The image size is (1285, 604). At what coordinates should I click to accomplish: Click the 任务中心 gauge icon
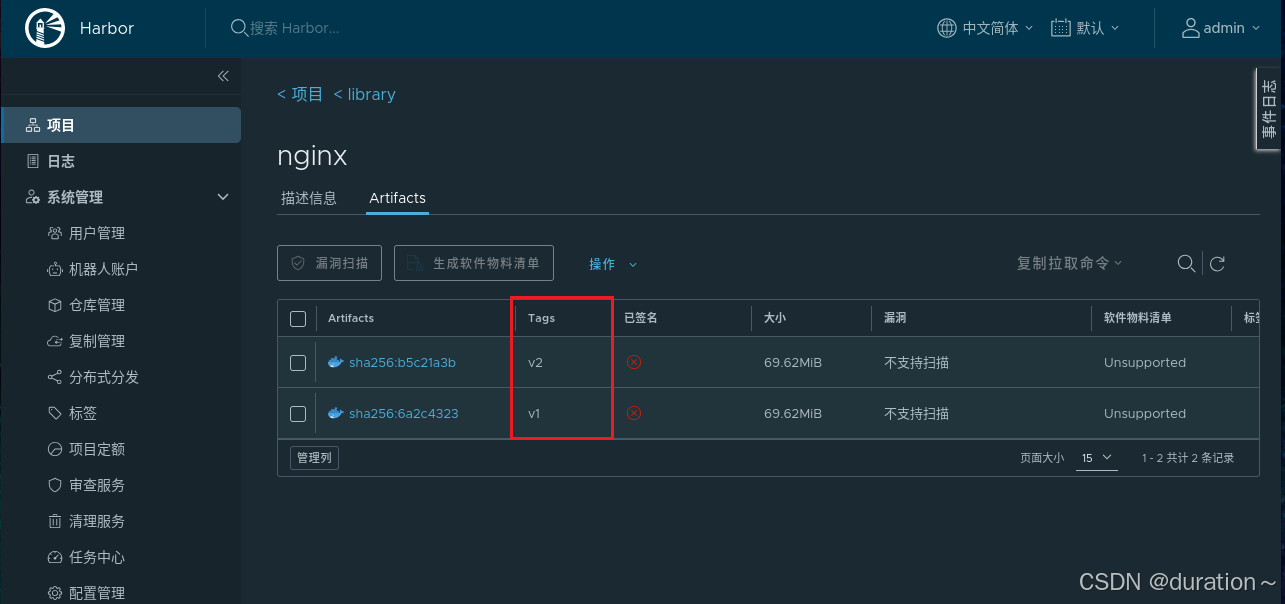(55, 557)
